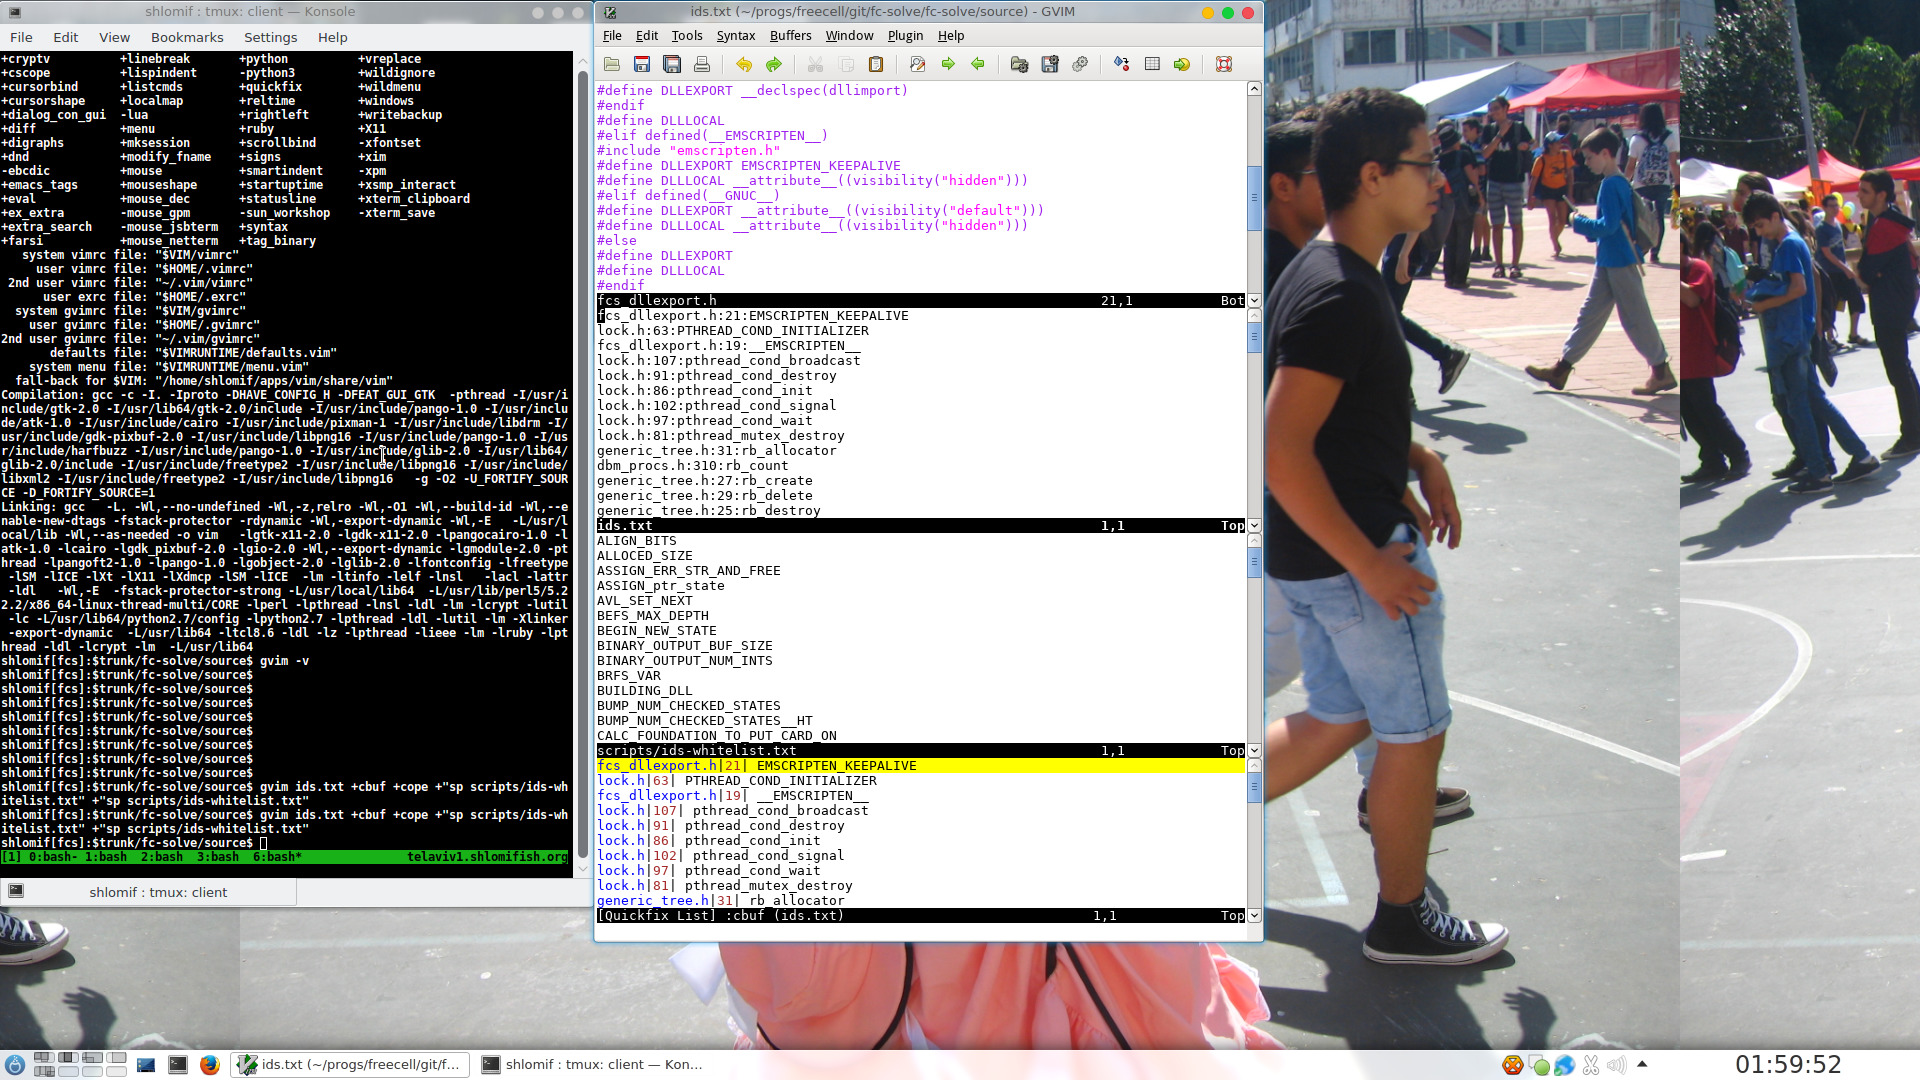Click the KDE application launcher icon

pyautogui.click(x=15, y=1065)
